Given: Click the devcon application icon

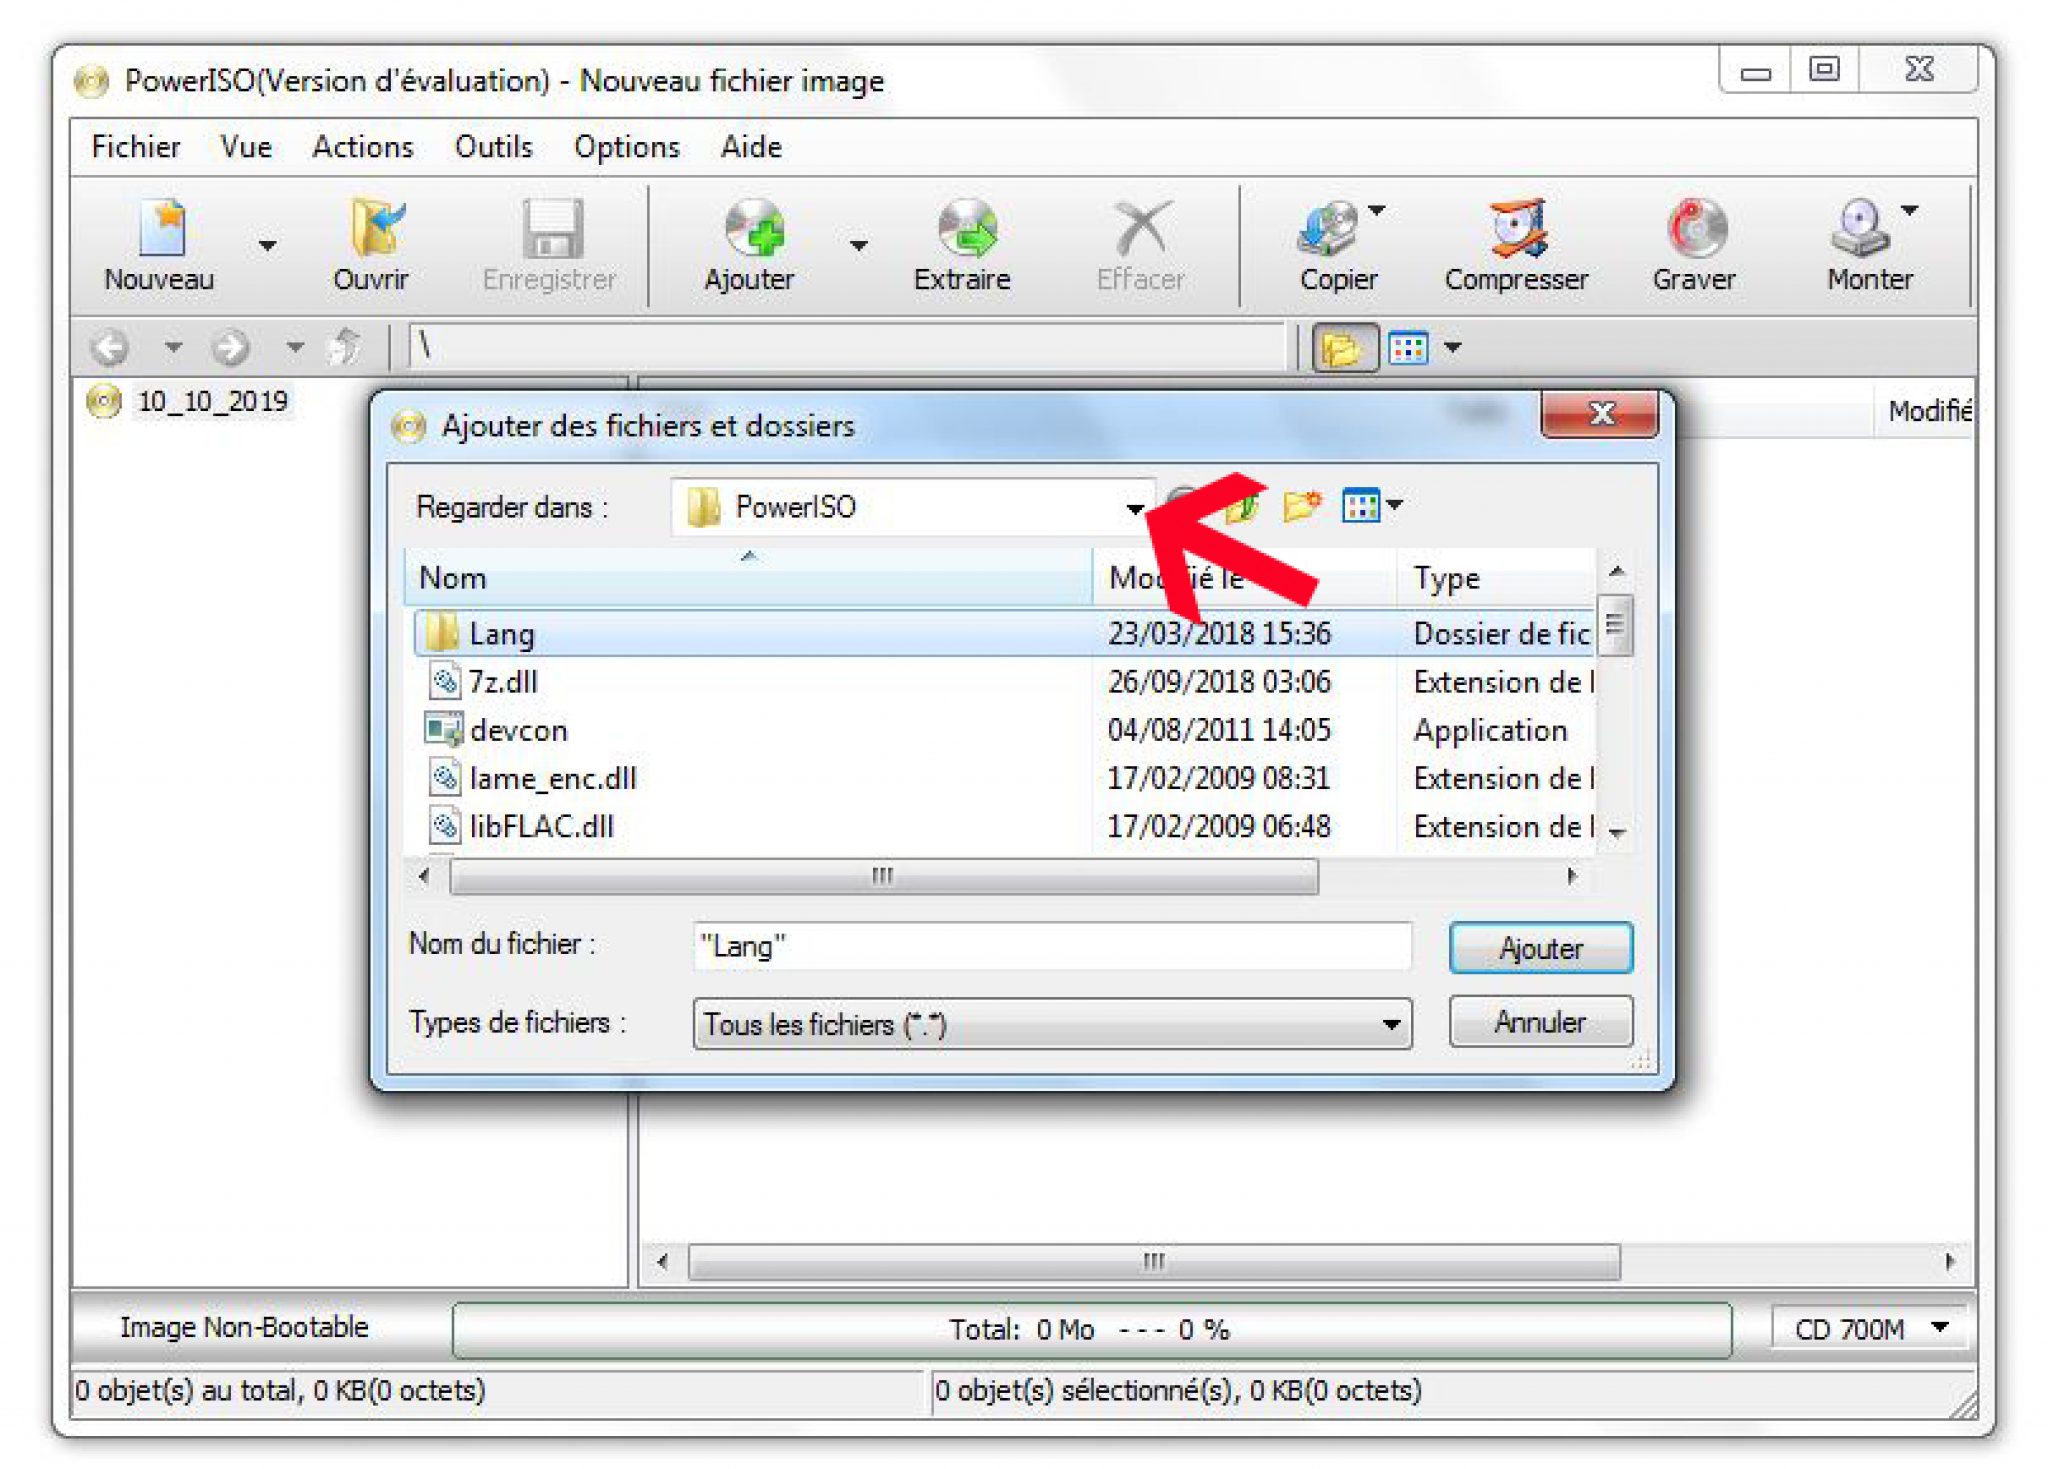Looking at the screenshot, I should pos(444,730).
